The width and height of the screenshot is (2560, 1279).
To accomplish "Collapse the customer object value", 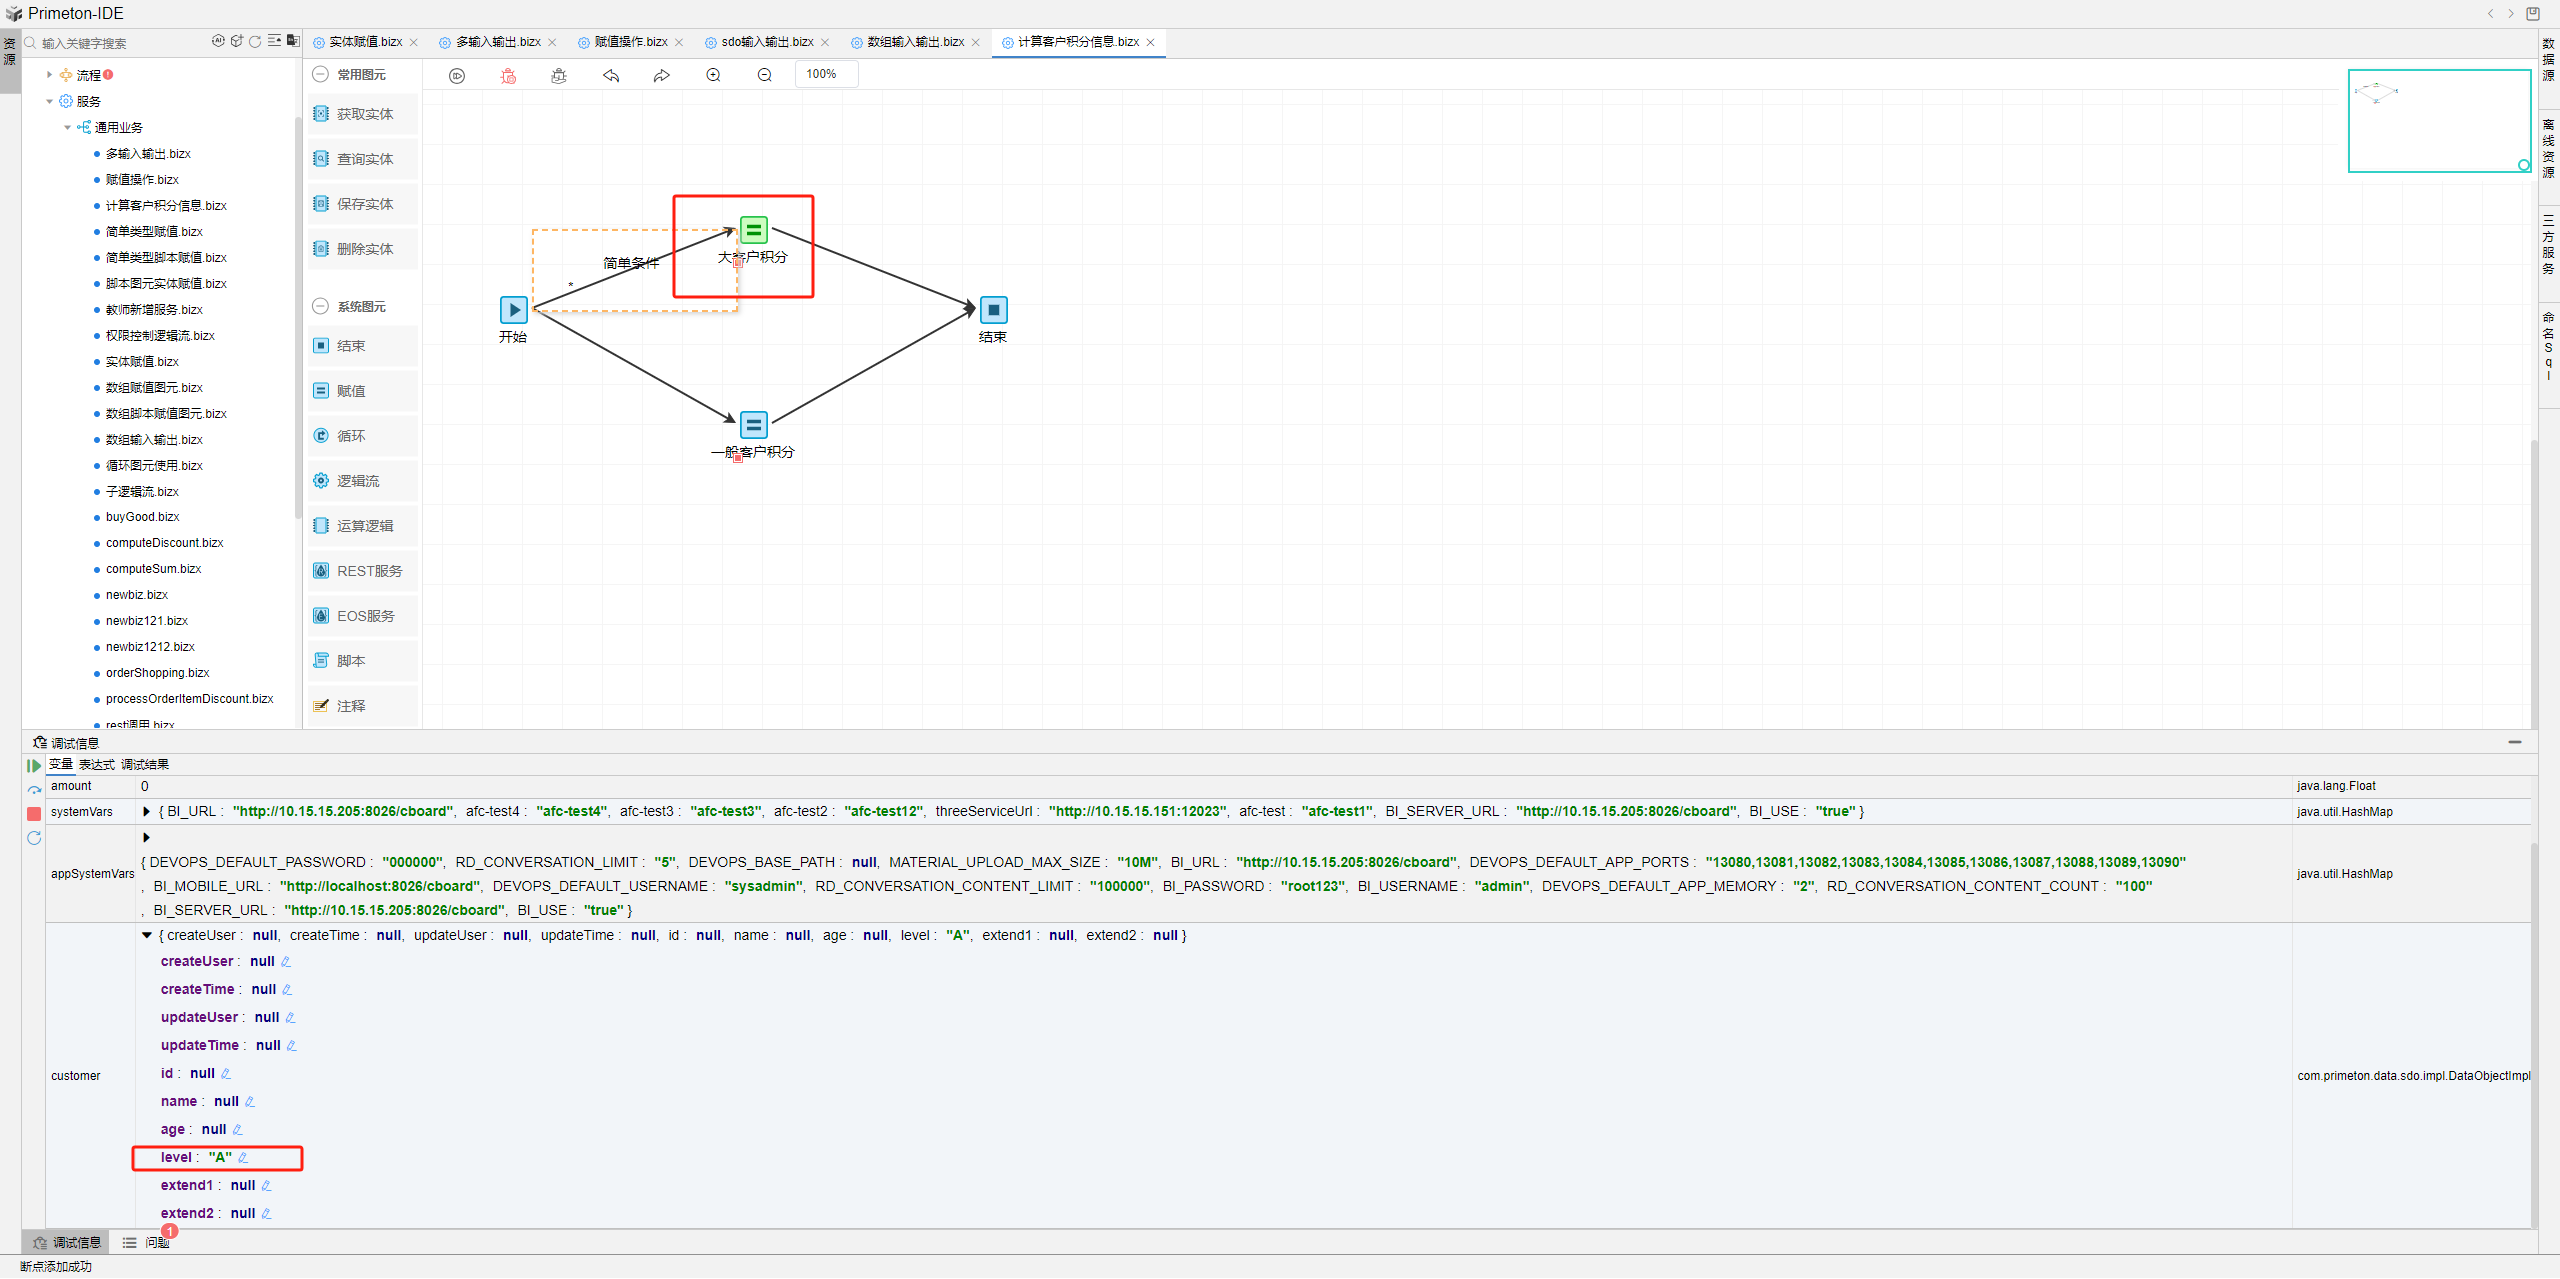I will (147, 936).
